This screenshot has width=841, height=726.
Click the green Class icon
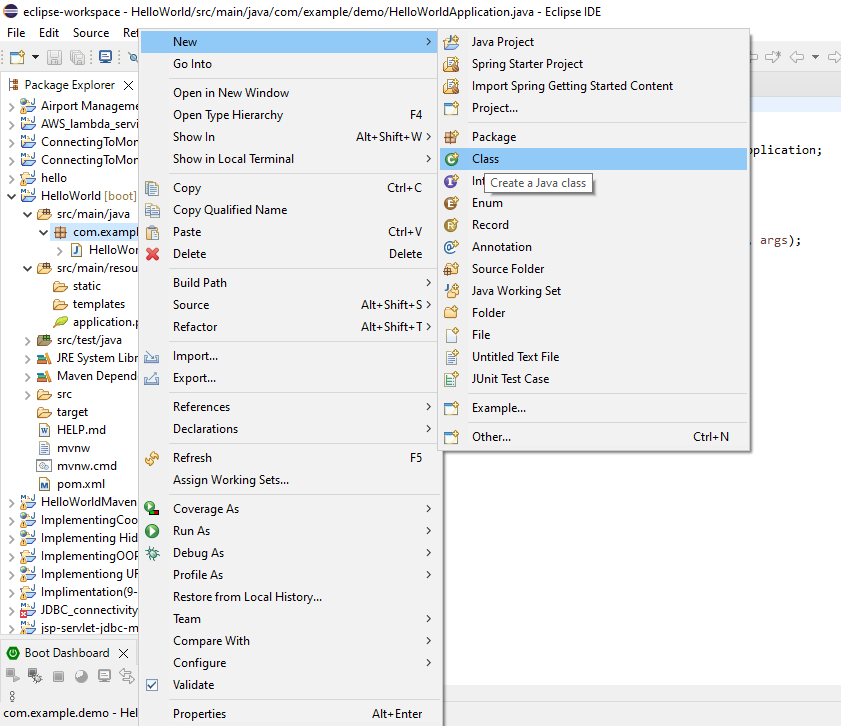click(x=452, y=159)
